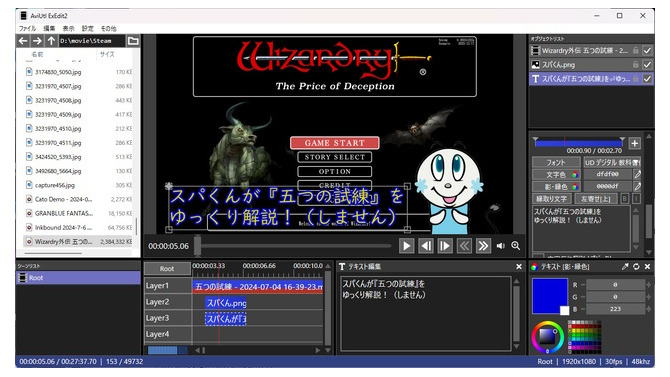670x377 pixels.
Task: Open the その他 menu
Action: pyautogui.click(x=109, y=28)
